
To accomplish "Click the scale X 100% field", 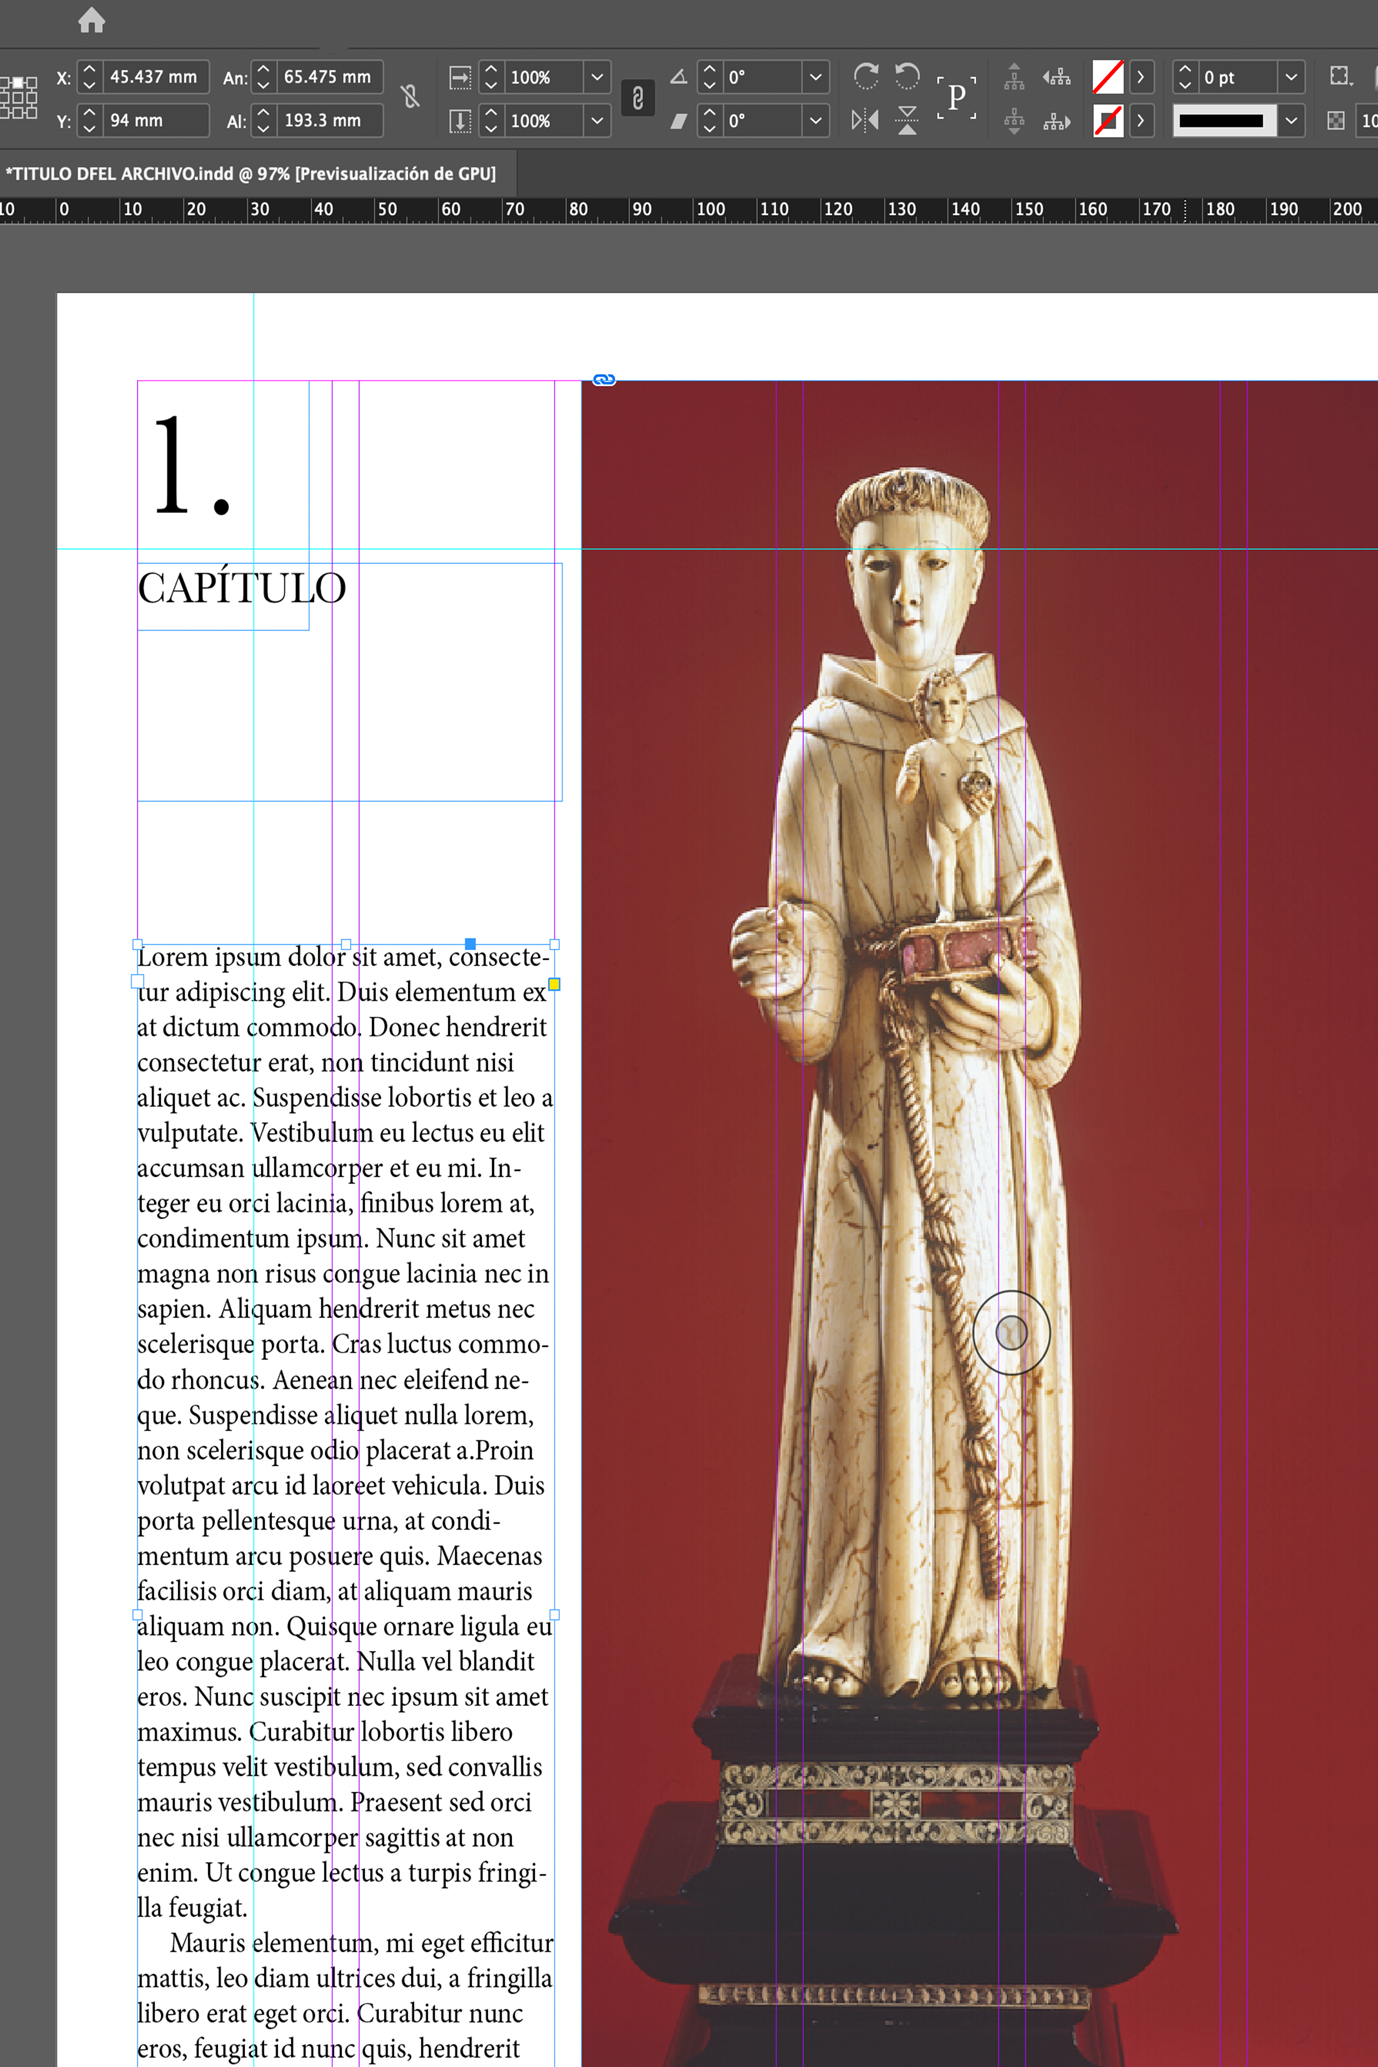I will coord(544,77).
